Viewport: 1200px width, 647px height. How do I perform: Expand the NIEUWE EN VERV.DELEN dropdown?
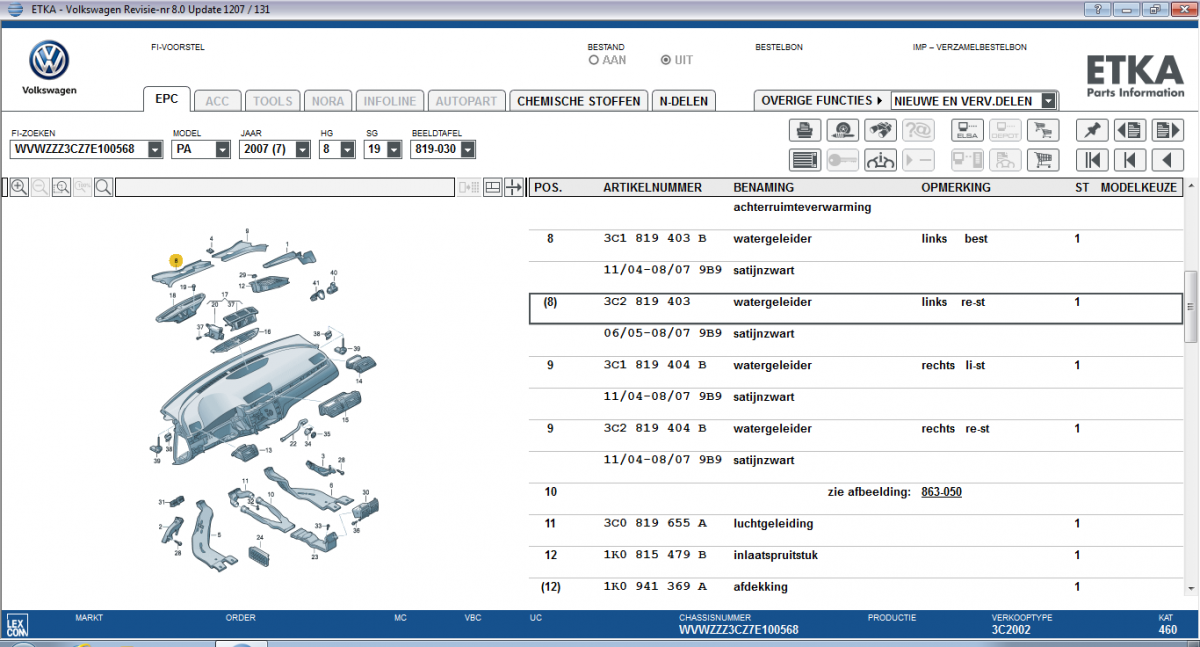[x=1047, y=101]
